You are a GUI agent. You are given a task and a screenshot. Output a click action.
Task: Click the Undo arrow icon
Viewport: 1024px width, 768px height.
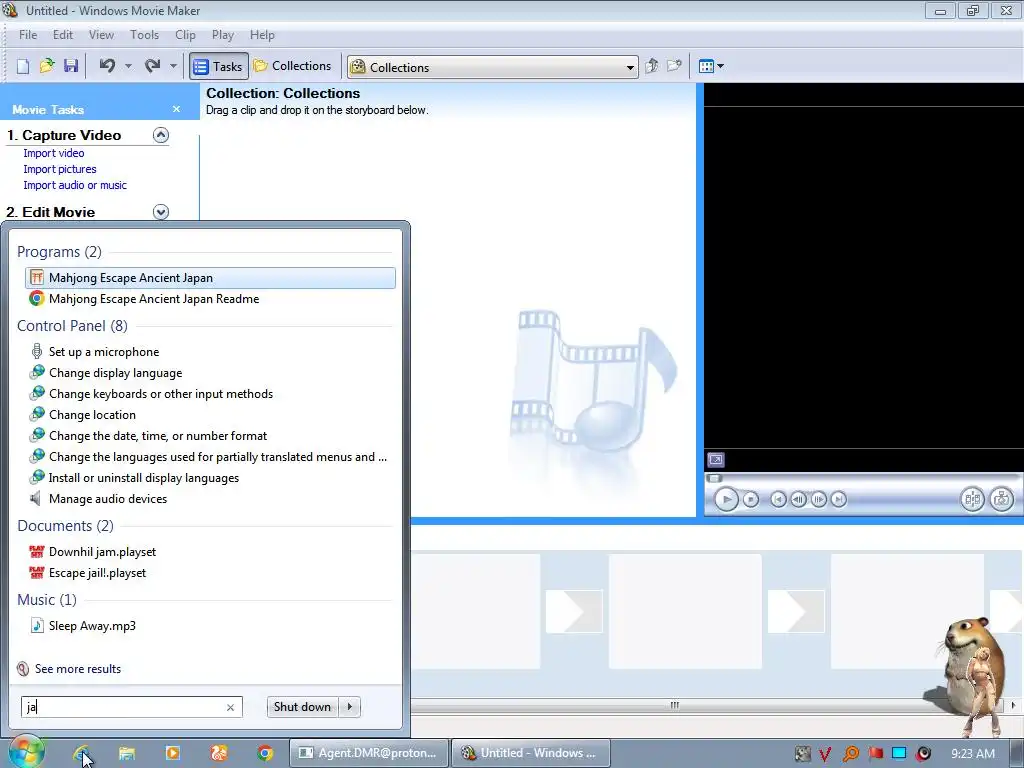tap(107, 66)
